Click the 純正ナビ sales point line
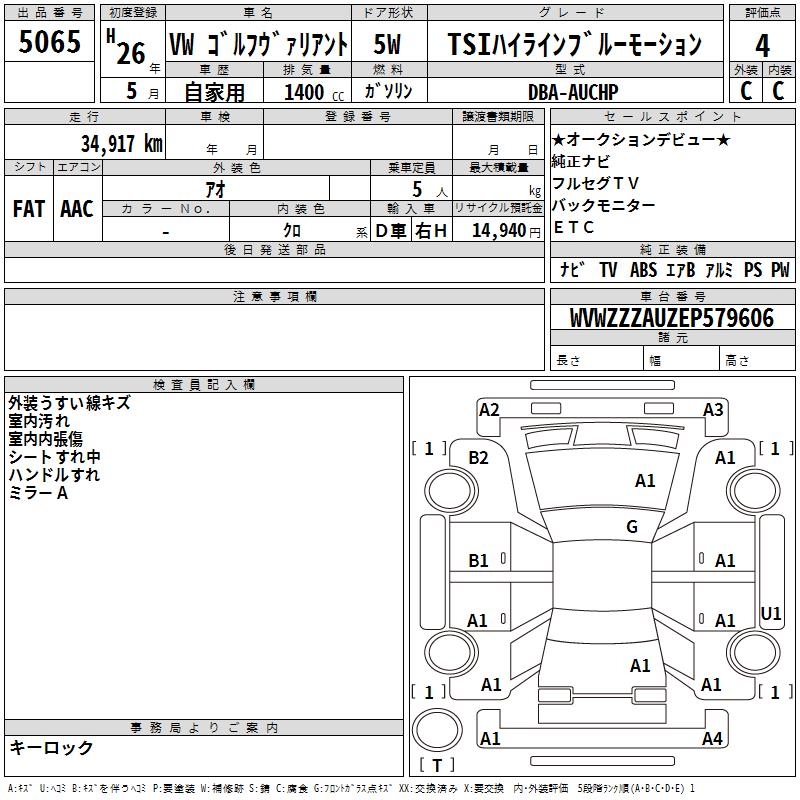The image size is (800, 800). pyautogui.click(x=581, y=161)
